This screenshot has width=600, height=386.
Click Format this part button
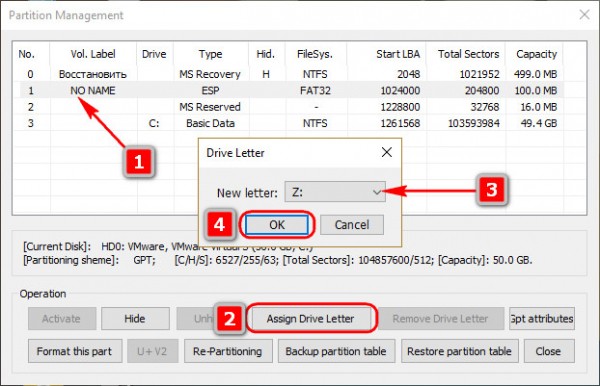click(75, 351)
